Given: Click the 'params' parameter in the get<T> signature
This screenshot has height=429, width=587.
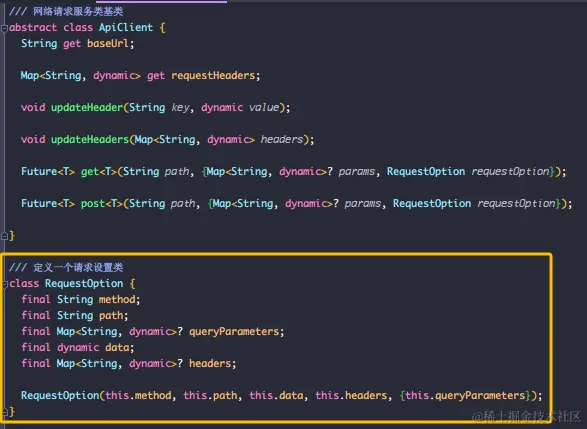Looking at the screenshot, I should coord(357,172).
